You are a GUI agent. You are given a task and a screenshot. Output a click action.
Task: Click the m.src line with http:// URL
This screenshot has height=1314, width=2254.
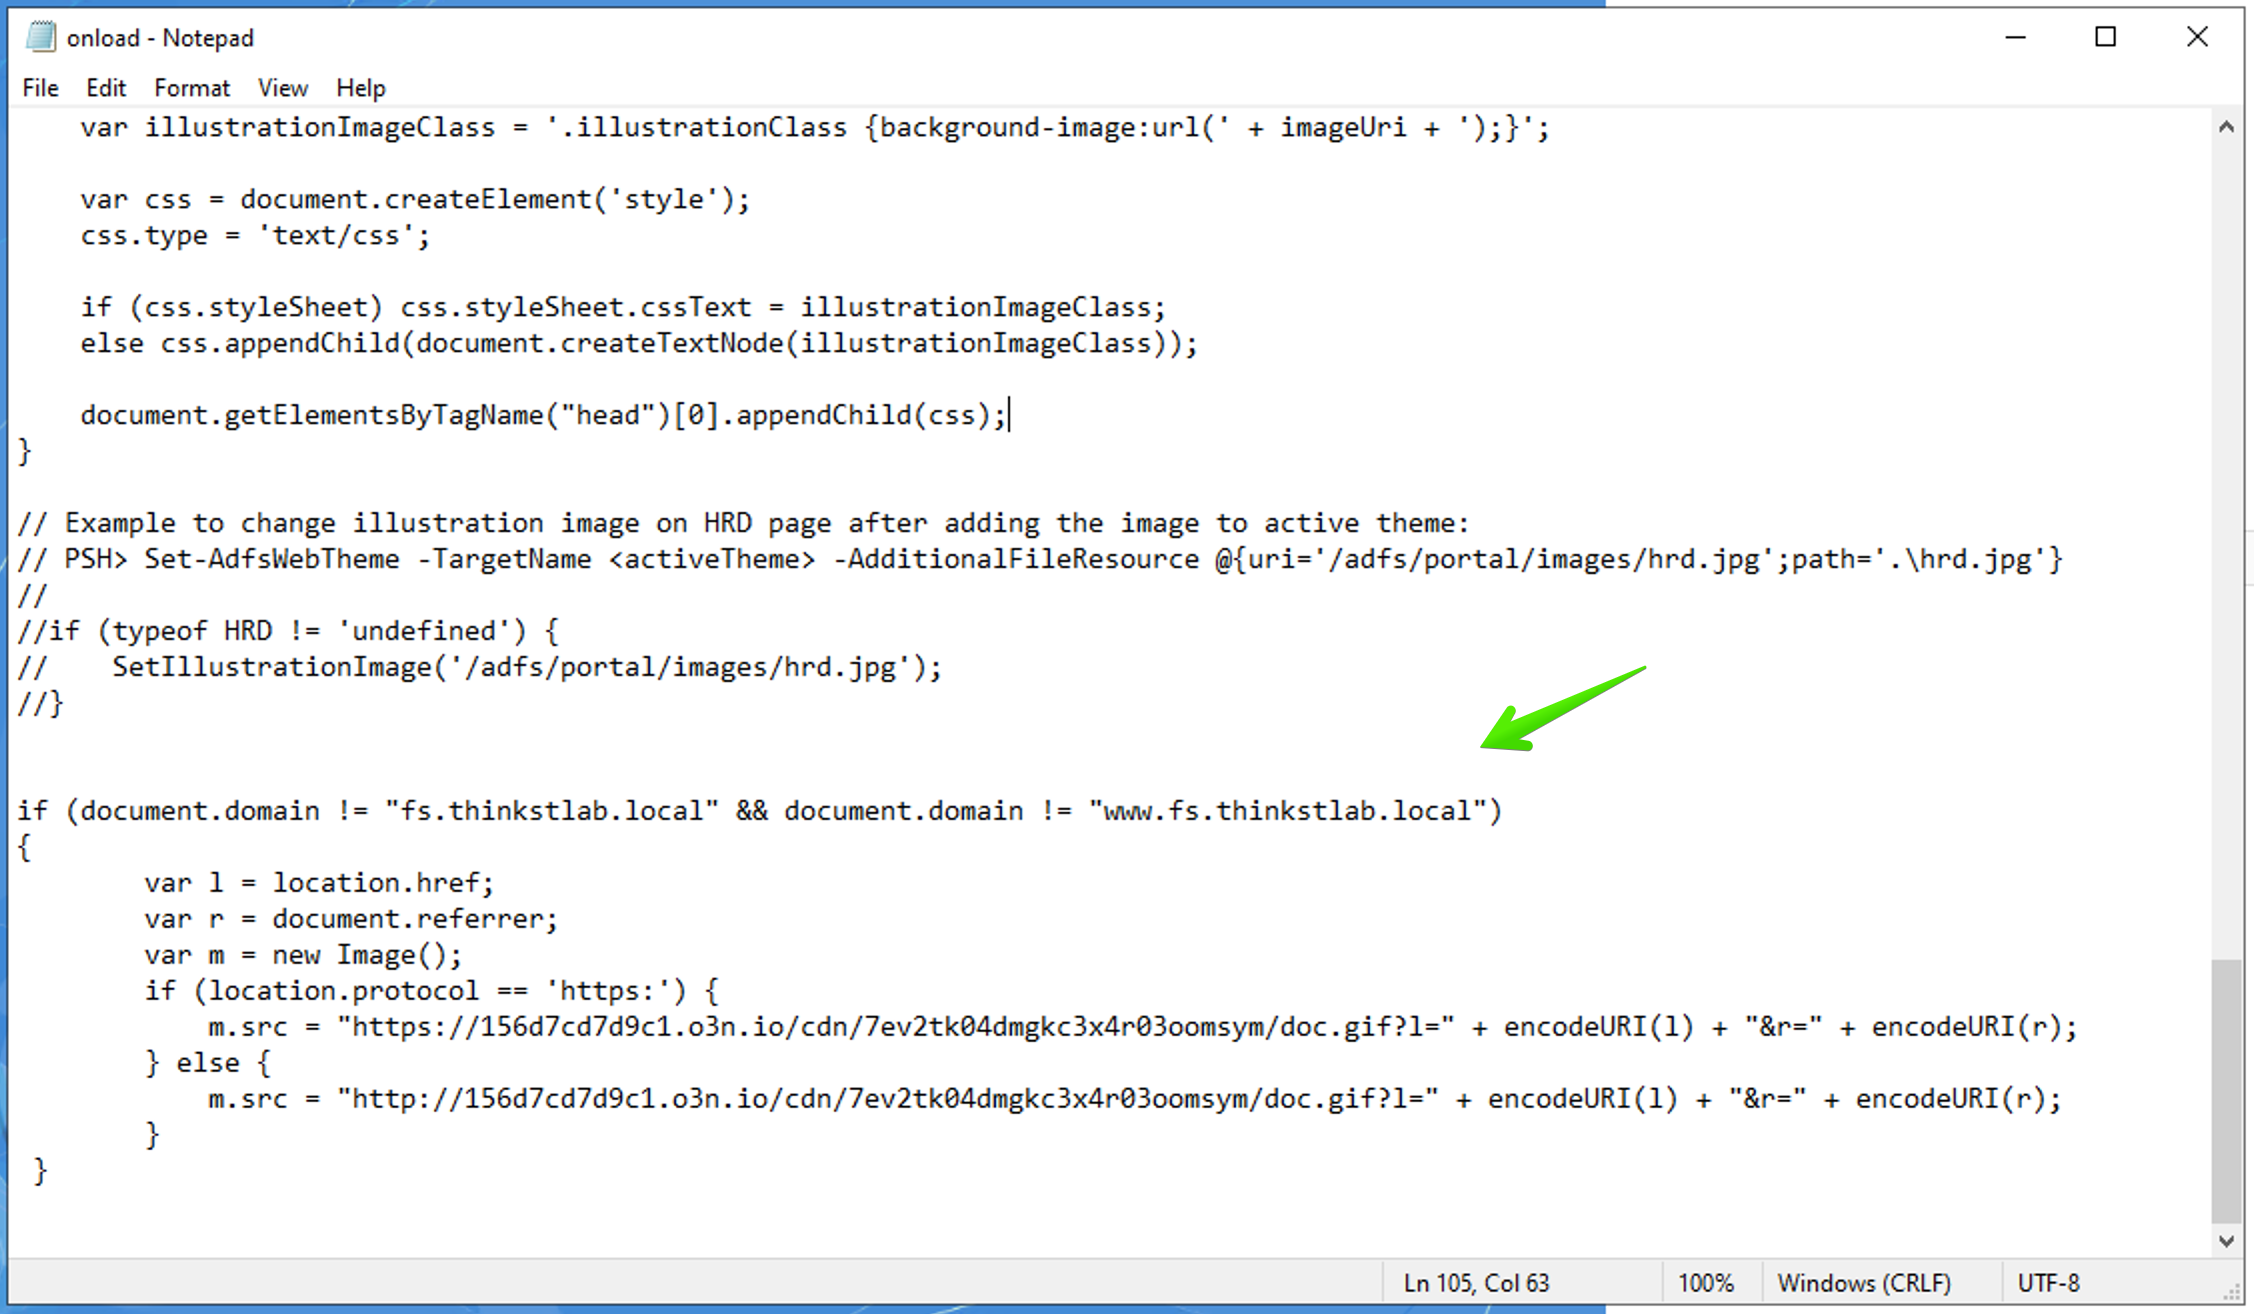1135,1100
